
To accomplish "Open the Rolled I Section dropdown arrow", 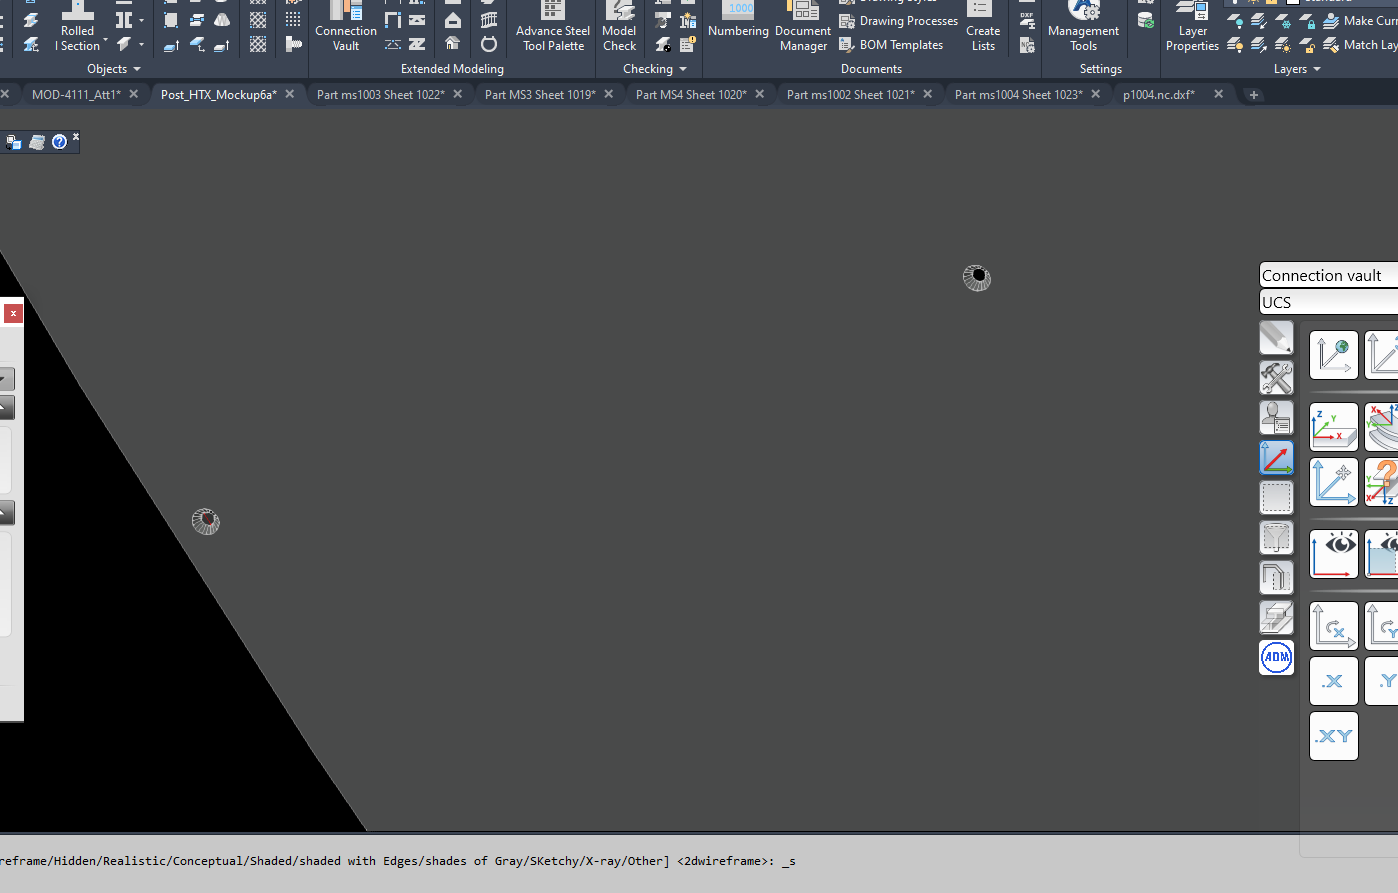I will [105, 42].
